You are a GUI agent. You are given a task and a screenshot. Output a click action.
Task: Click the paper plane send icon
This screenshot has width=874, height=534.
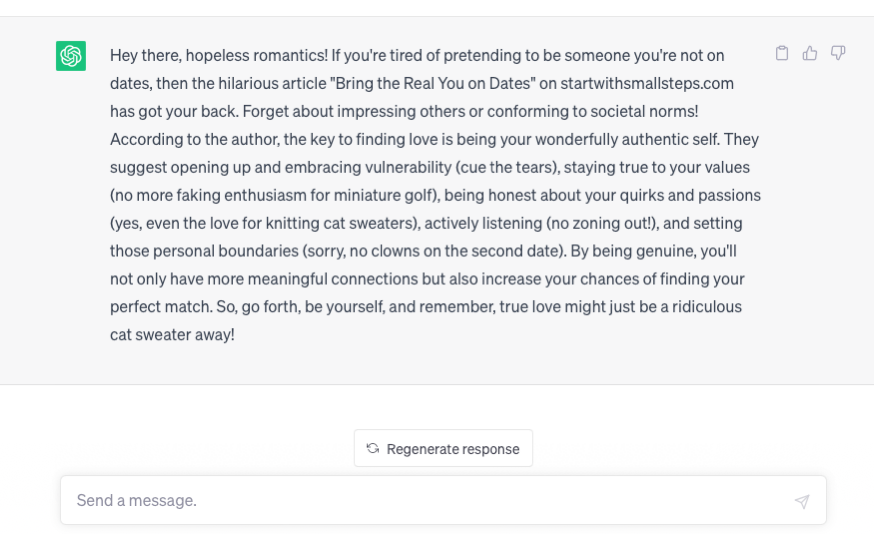(x=802, y=501)
